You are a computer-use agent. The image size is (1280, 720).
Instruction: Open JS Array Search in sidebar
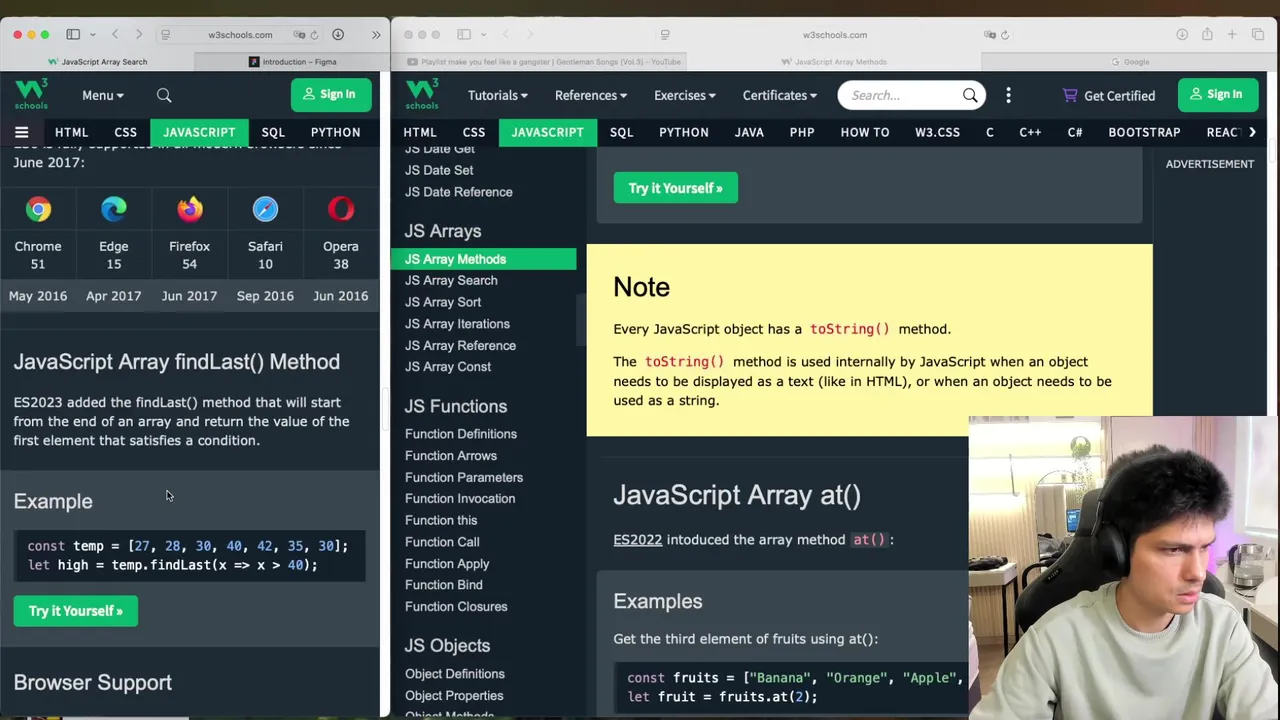pyautogui.click(x=451, y=280)
